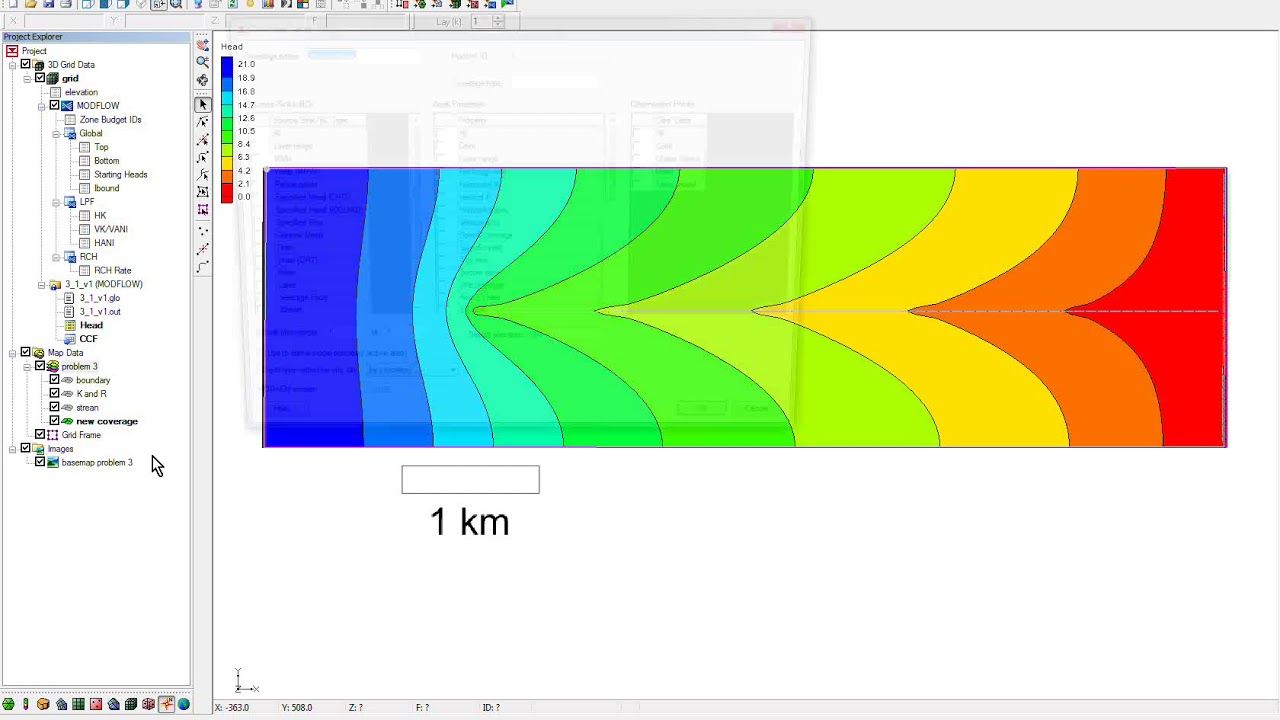Select the CCF dataset
This screenshot has width=1280, height=720.
[x=88, y=339]
